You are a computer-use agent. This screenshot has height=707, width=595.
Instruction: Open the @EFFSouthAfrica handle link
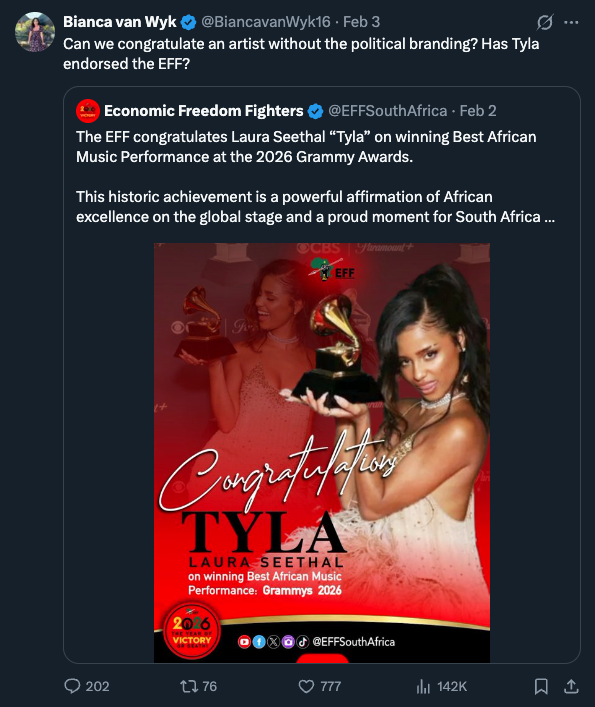pyautogui.click(x=388, y=111)
